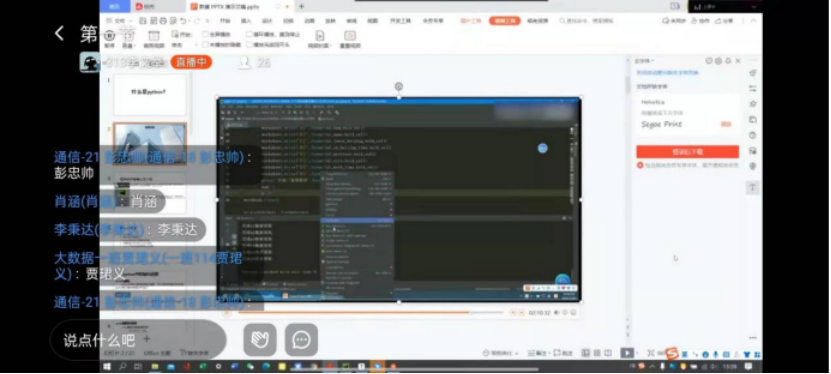Screen dimensions: 831x374
Task: Click the red font download button
Action: [687, 152]
